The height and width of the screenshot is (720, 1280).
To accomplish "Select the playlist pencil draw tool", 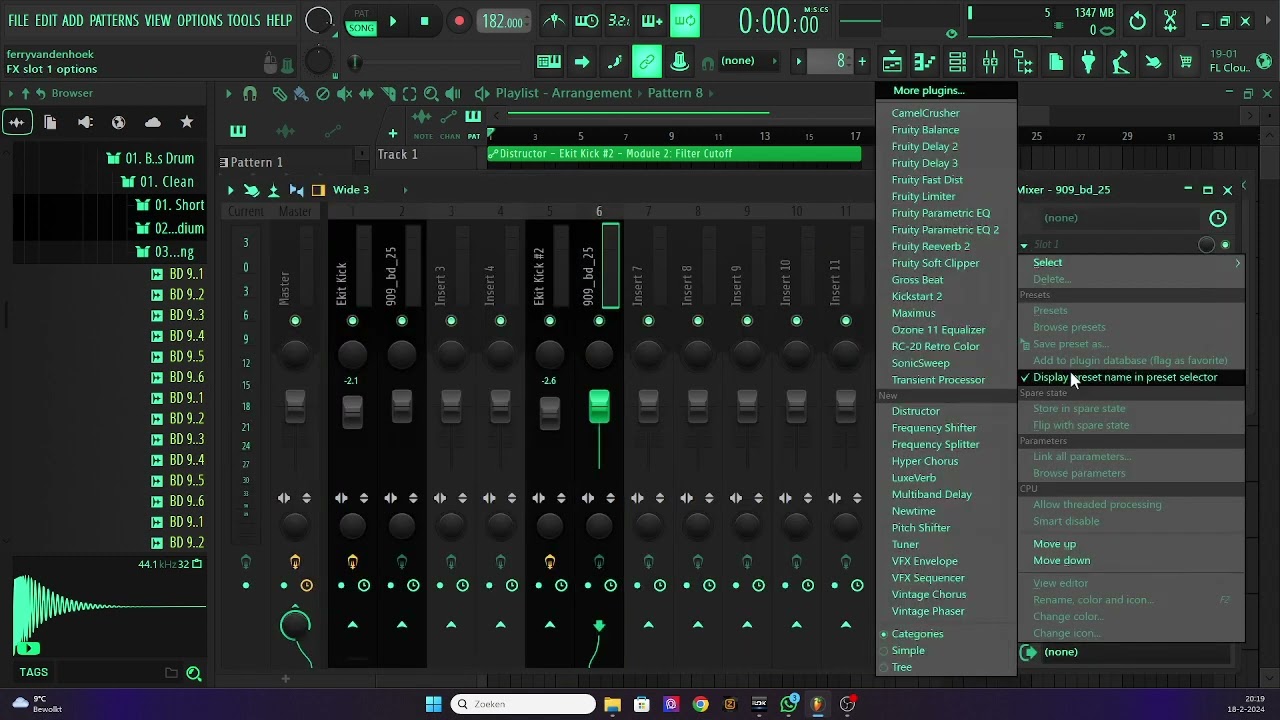I will click(x=279, y=93).
